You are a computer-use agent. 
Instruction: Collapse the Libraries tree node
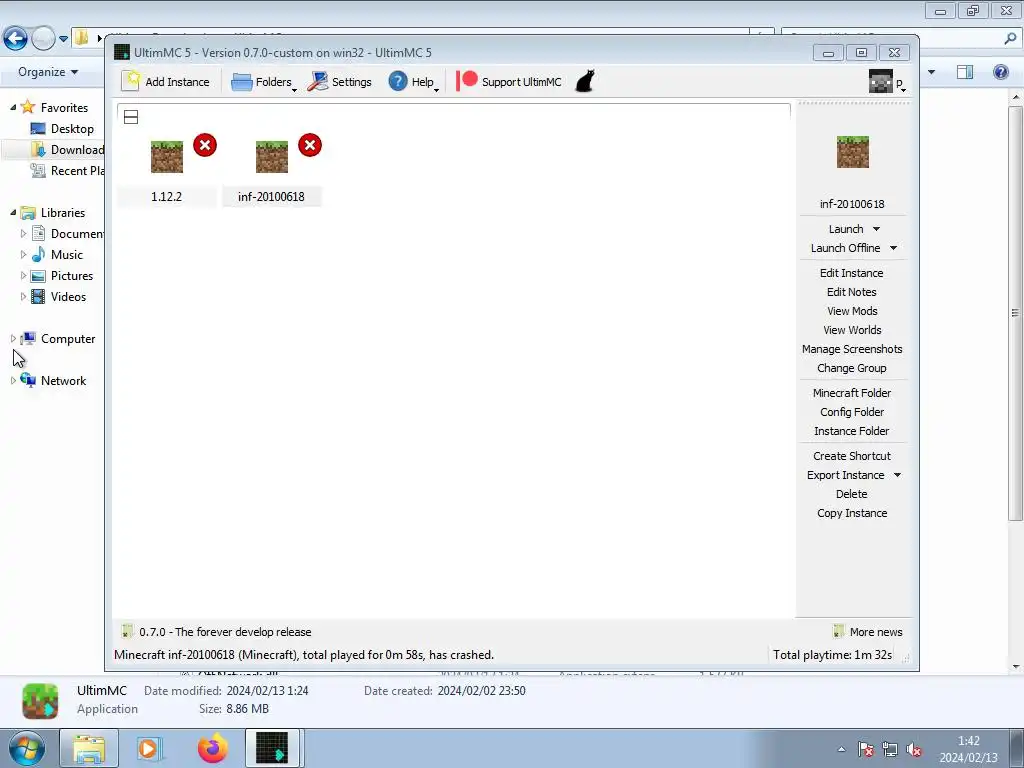click(x=13, y=212)
